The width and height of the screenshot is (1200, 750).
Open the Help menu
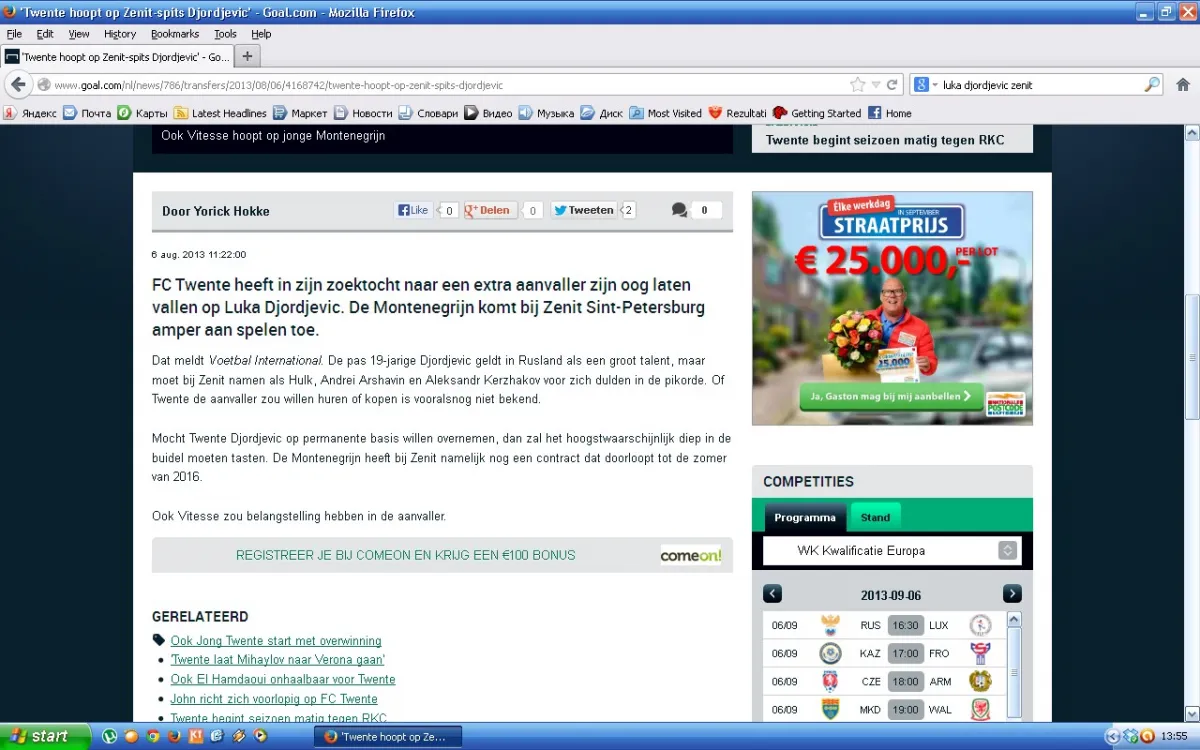[x=261, y=34]
